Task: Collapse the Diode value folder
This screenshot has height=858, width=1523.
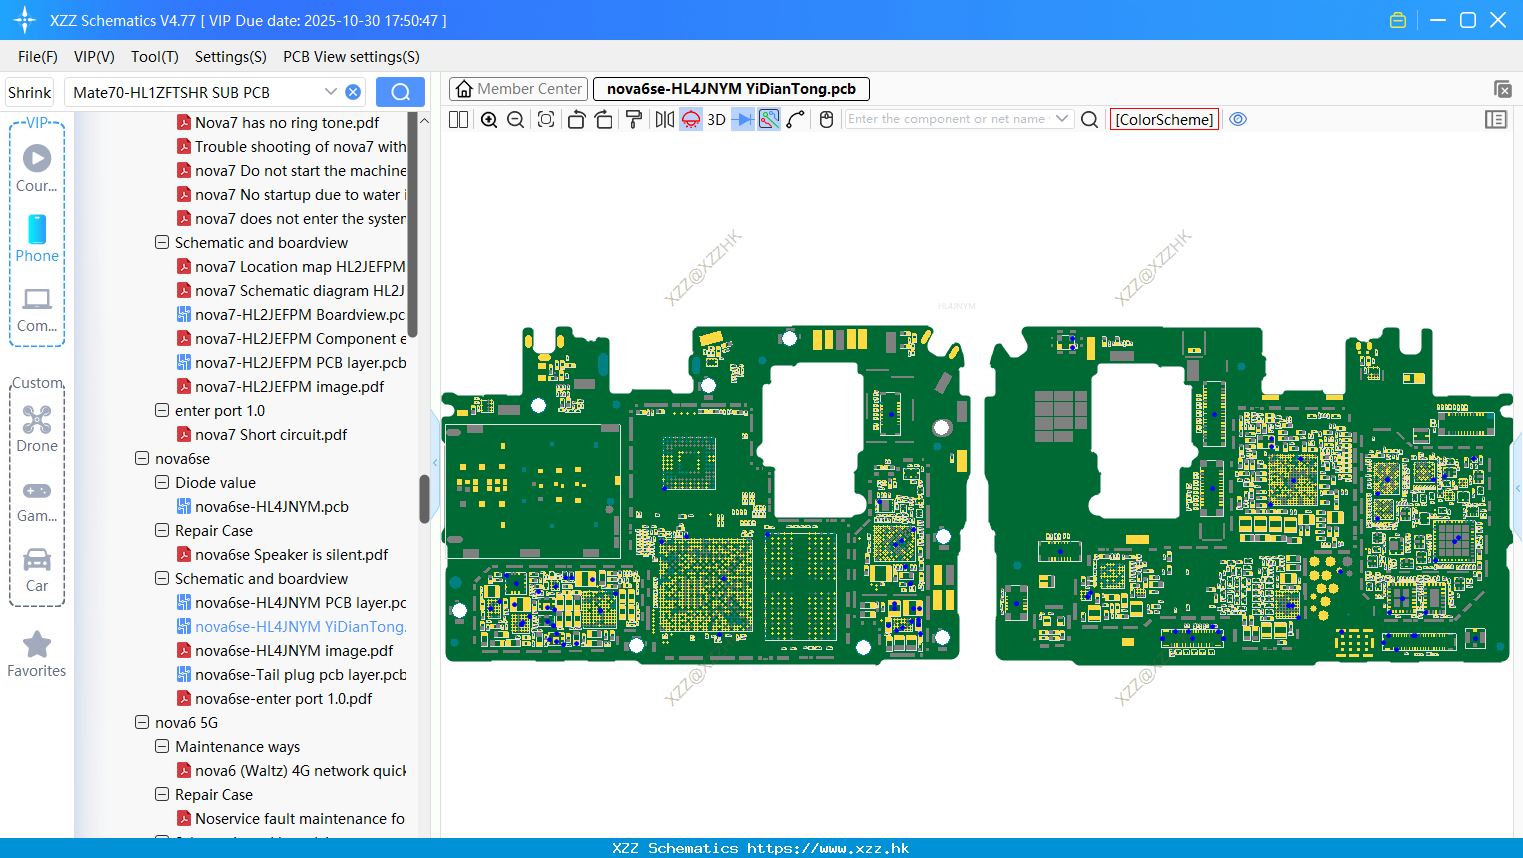Action: 162,483
